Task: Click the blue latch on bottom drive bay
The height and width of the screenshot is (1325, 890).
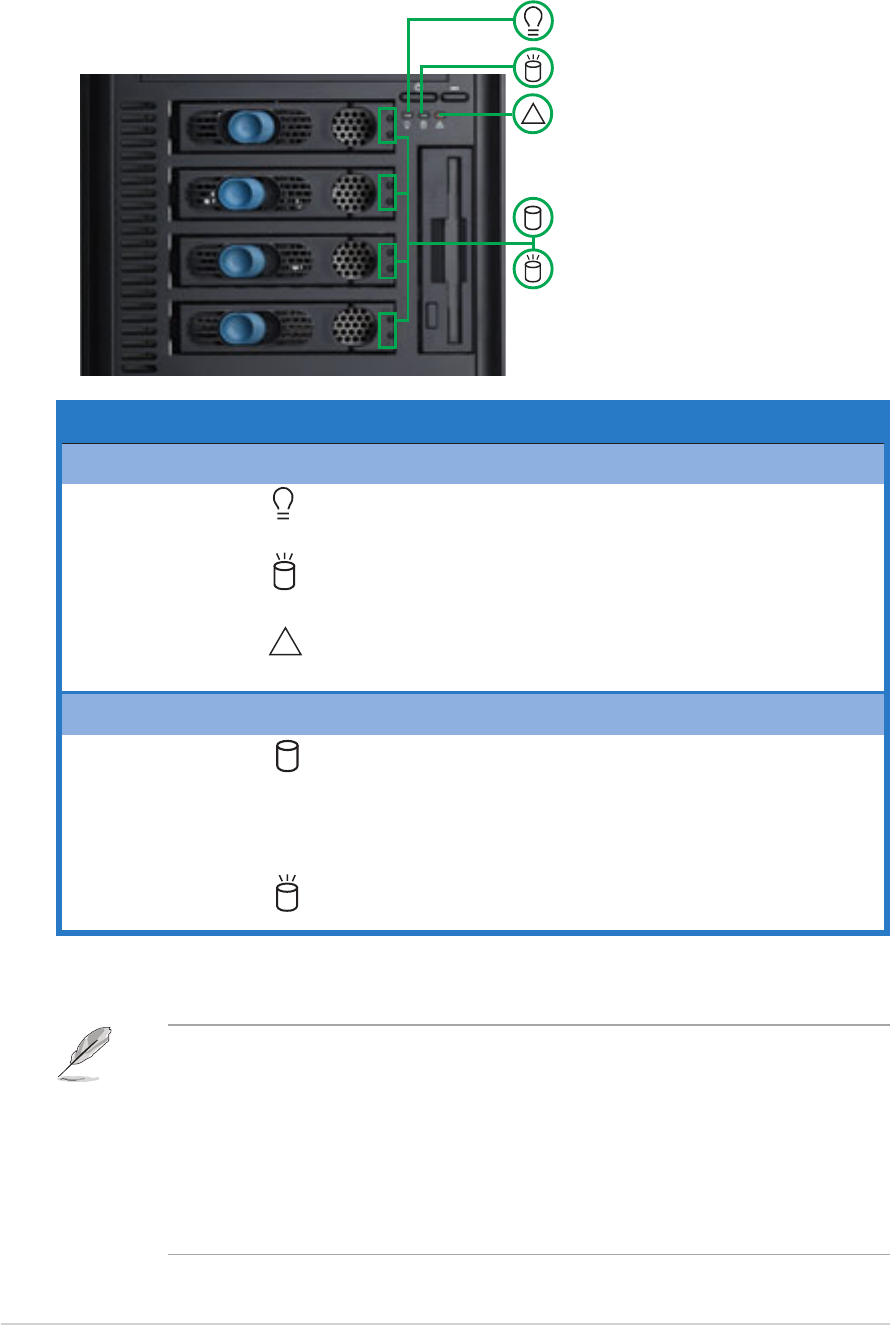Action: pos(242,325)
